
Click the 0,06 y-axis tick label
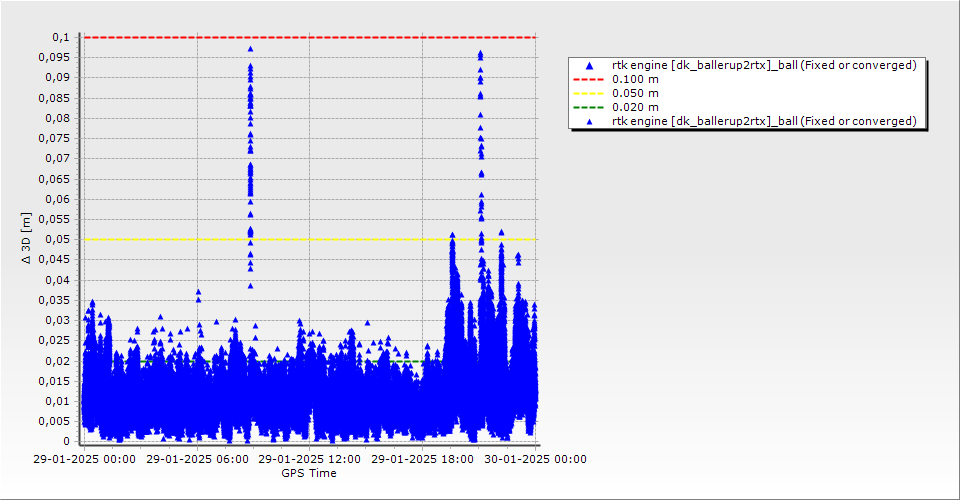(x=57, y=200)
